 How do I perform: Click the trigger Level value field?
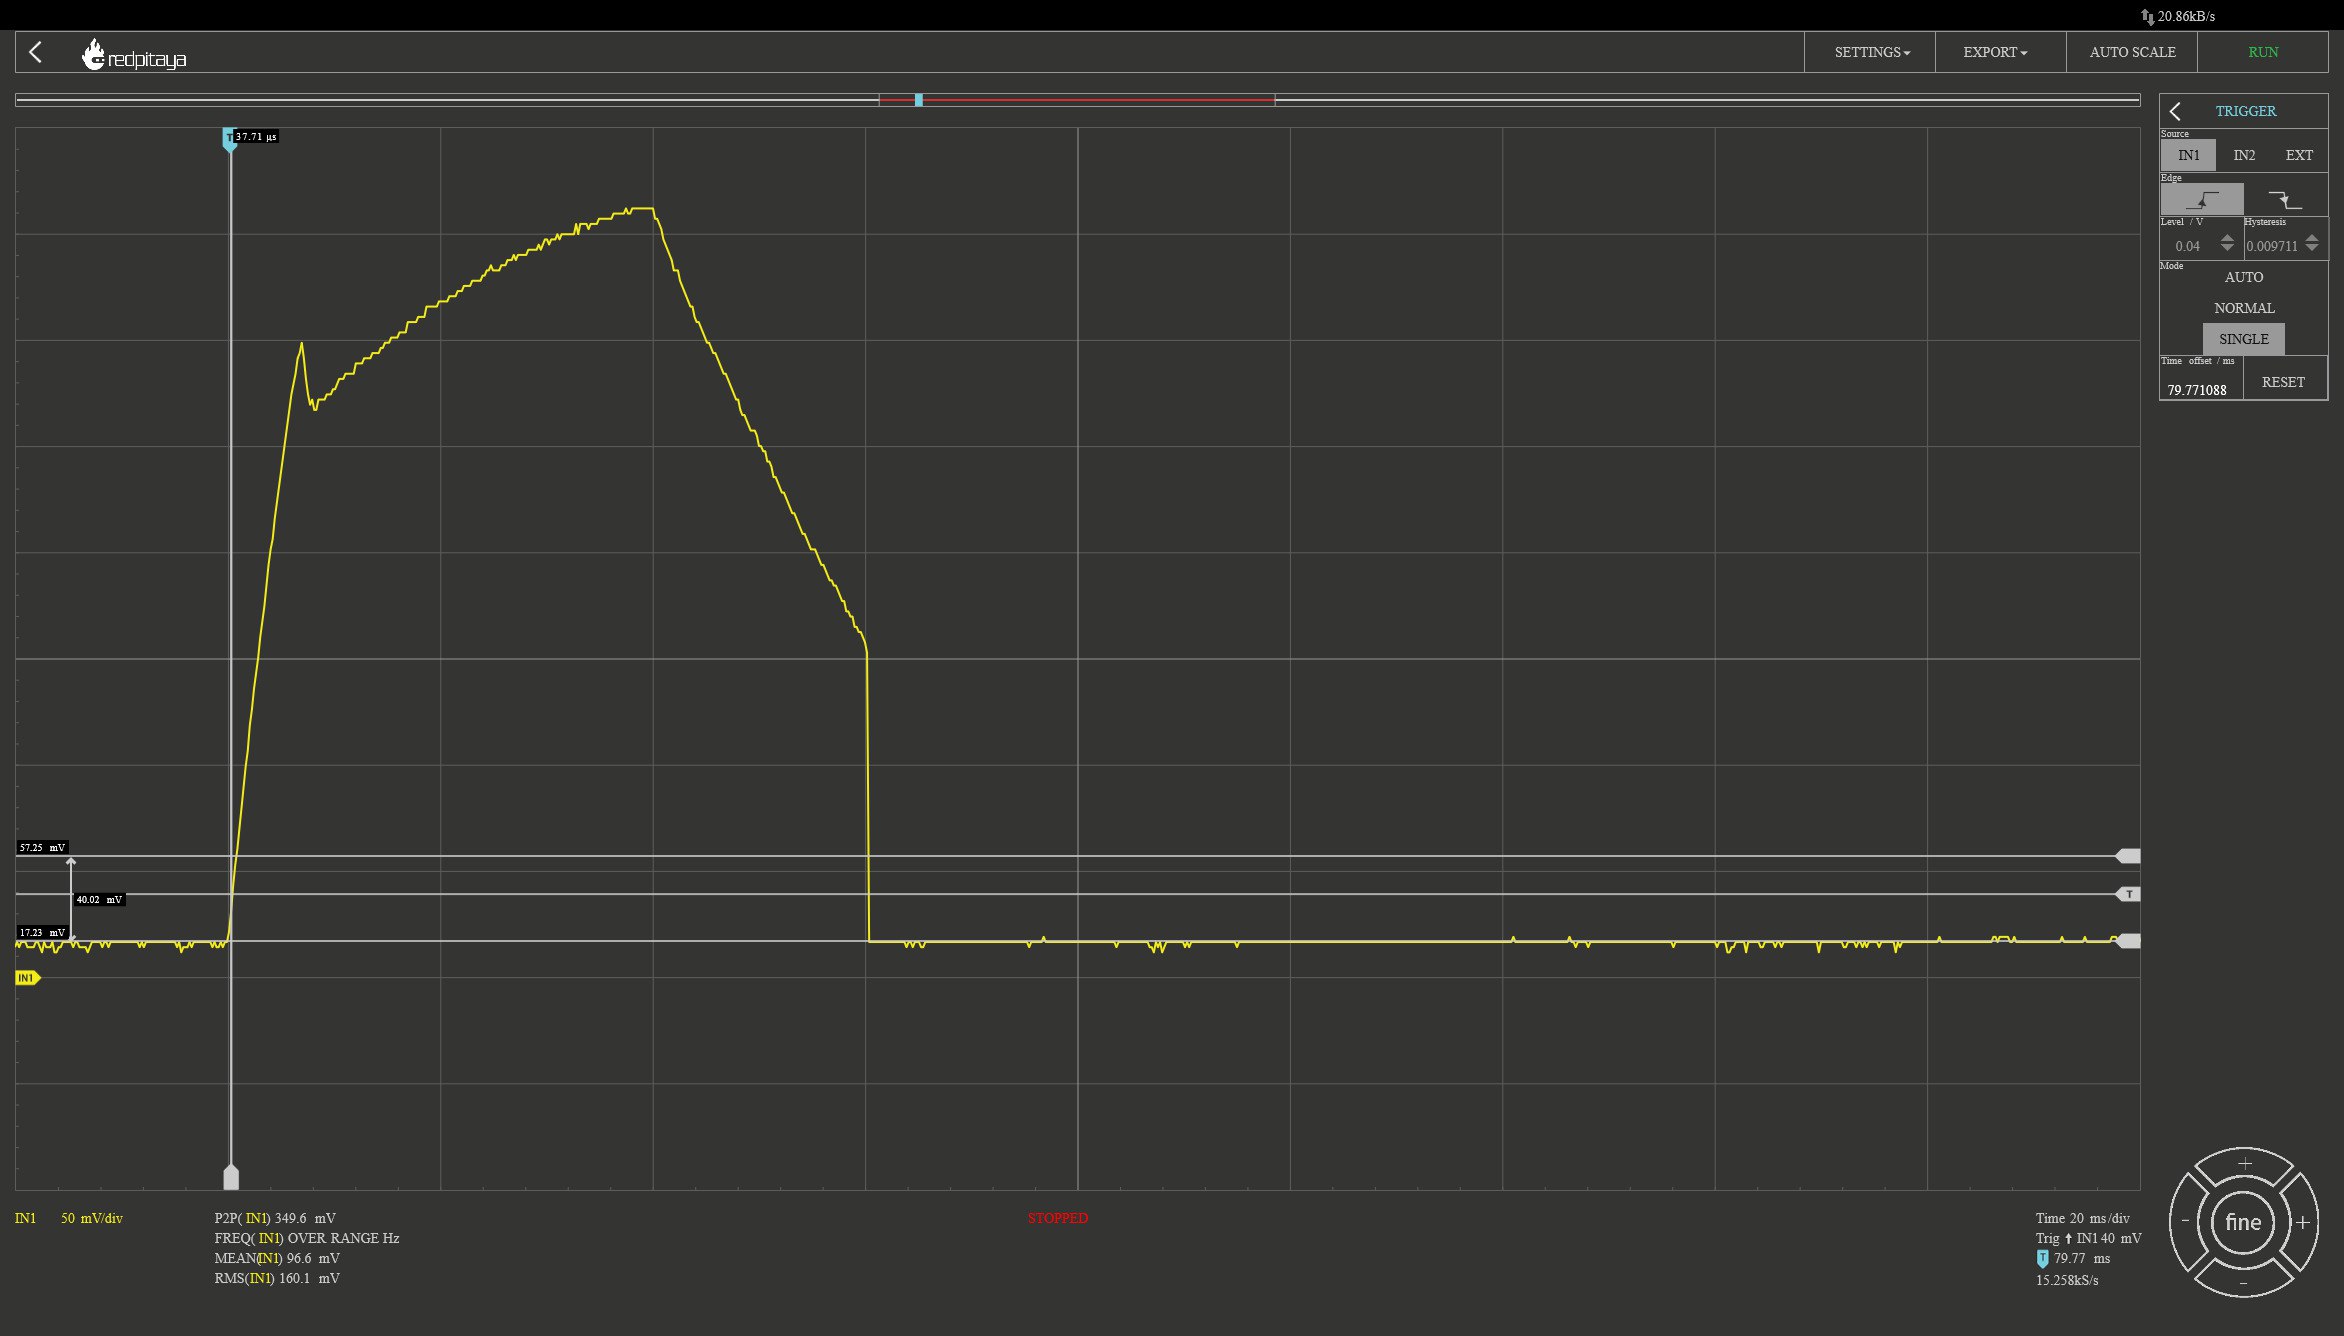(2189, 246)
